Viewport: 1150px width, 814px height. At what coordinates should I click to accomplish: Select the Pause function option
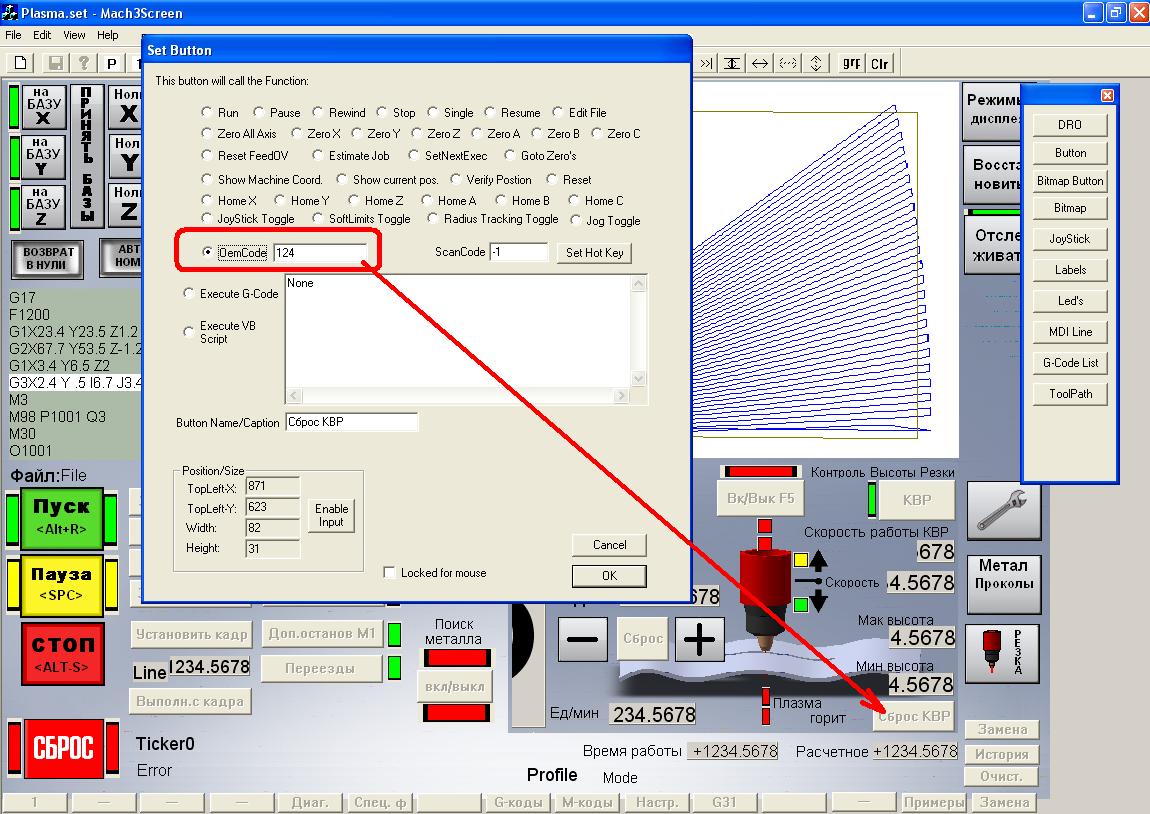pos(259,112)
